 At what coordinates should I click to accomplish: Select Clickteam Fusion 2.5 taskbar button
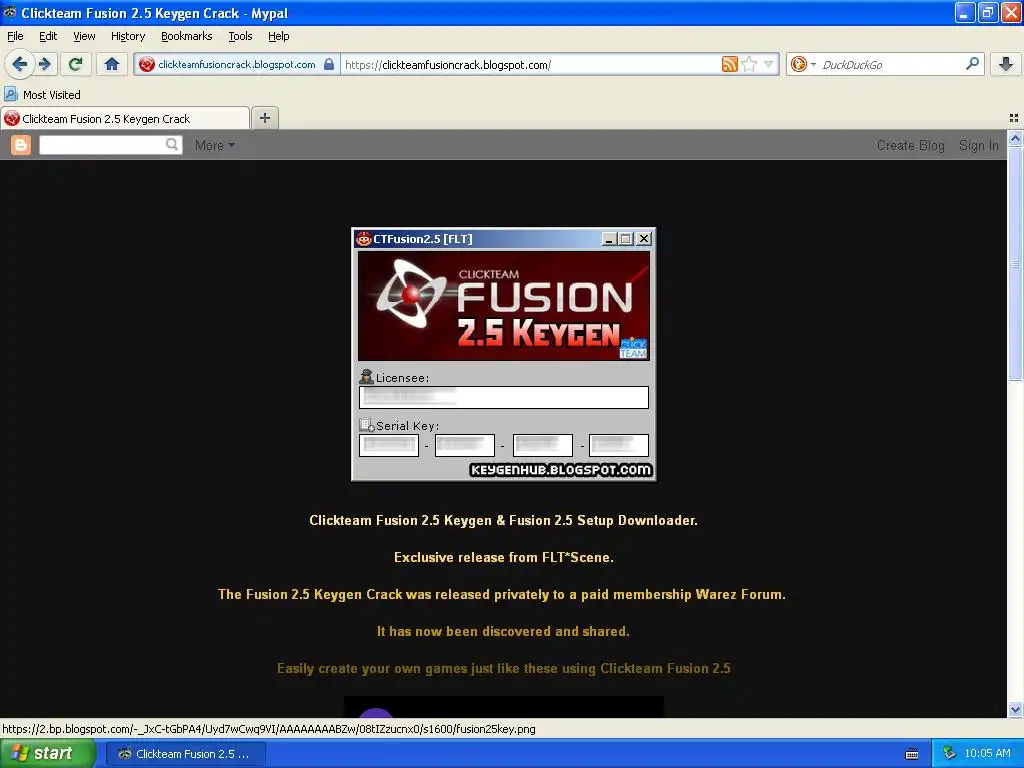click(185, 754)
